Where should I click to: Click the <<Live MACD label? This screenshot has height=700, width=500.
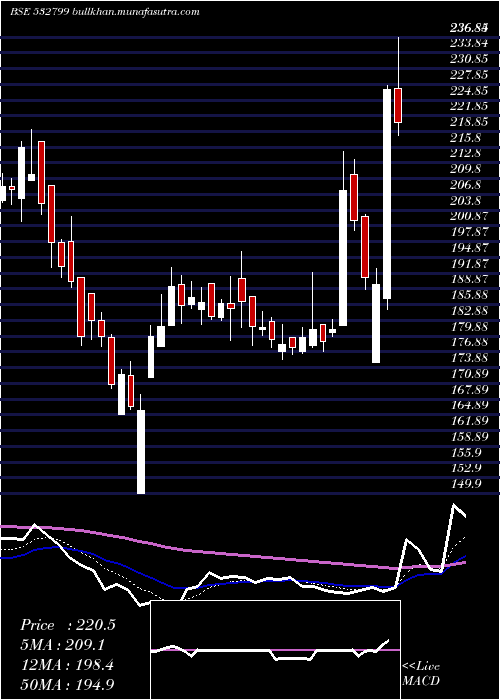[421, 674]
